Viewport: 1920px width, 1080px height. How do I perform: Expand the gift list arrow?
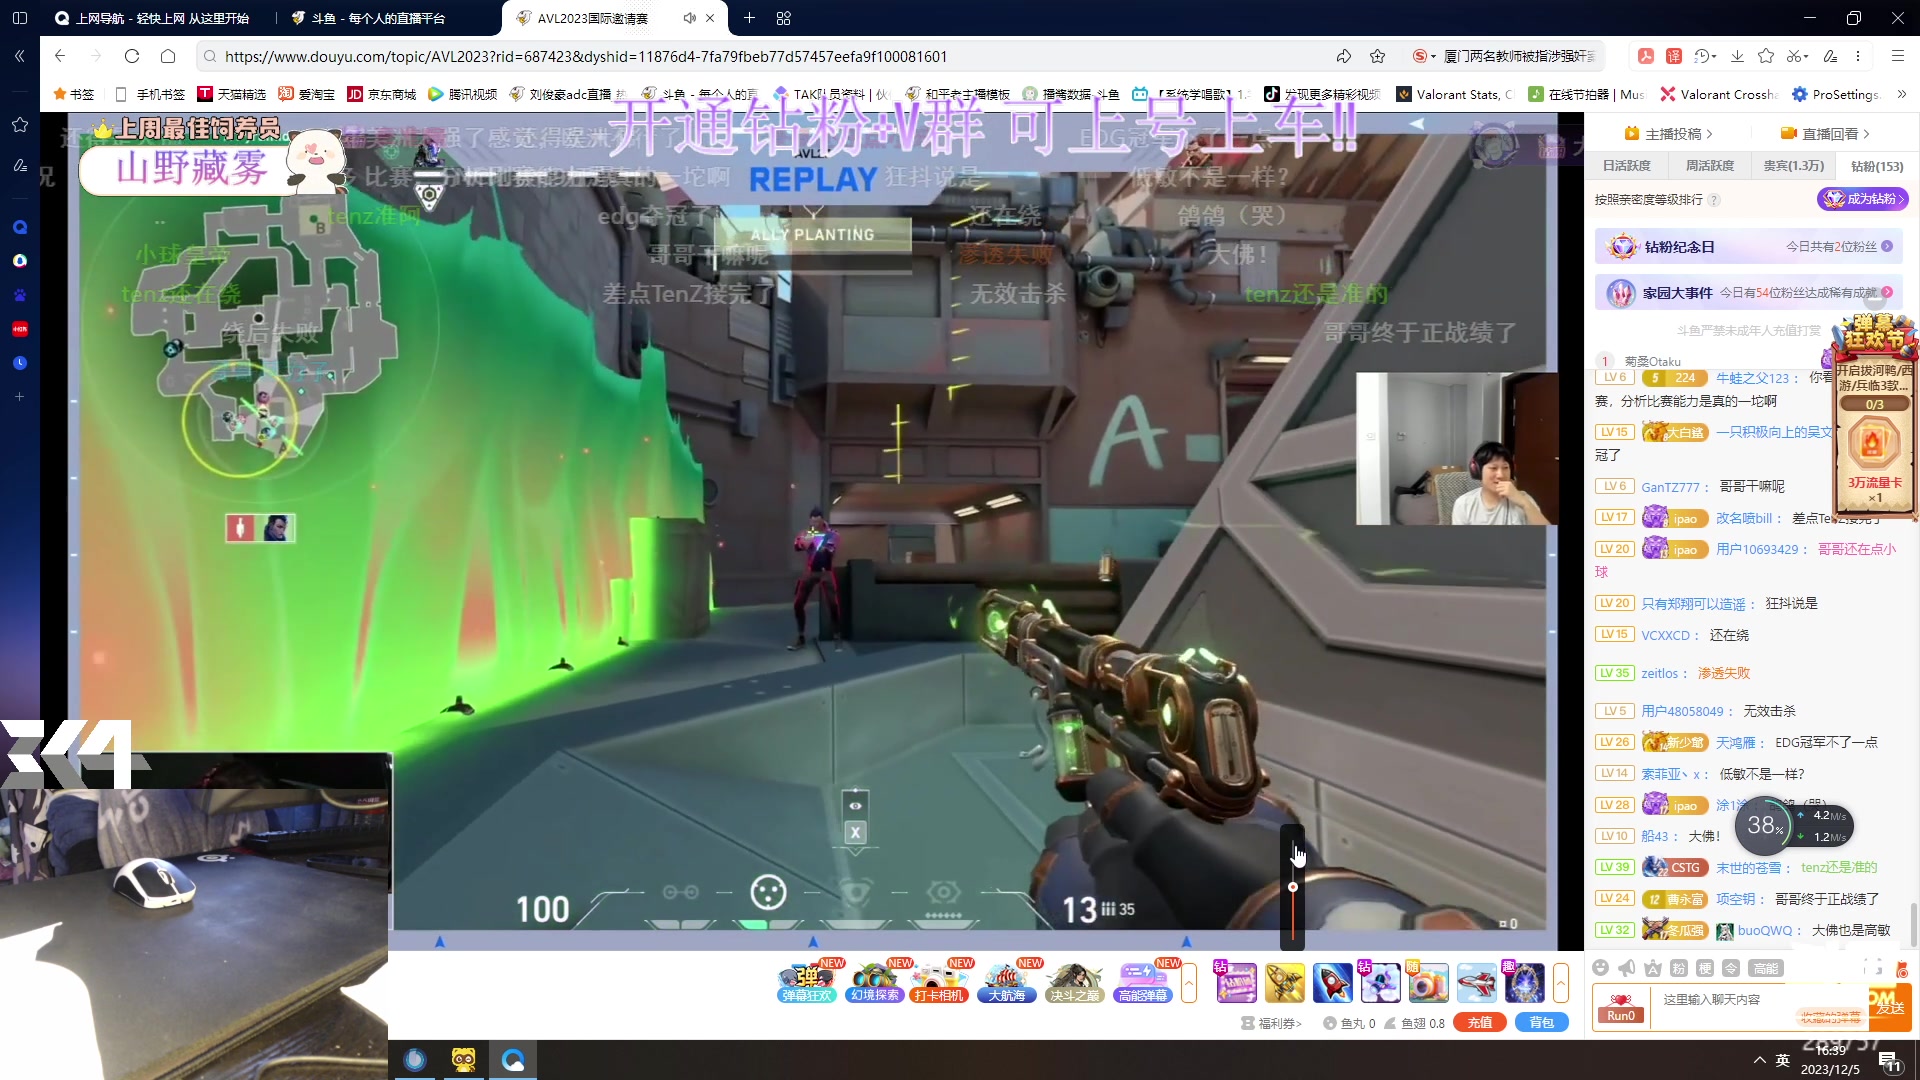(x=1560, y=983)
